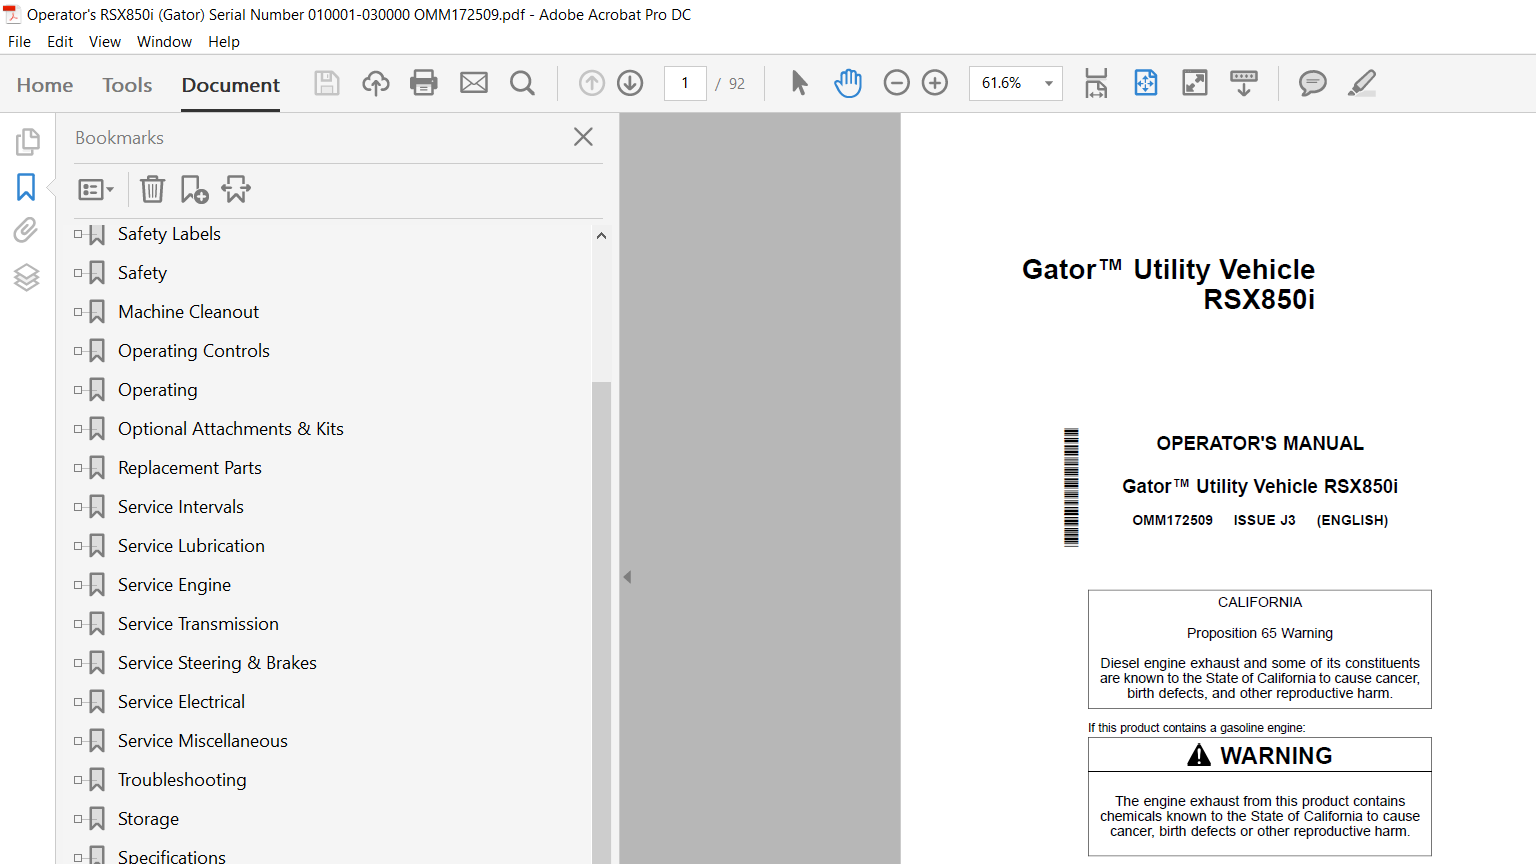Open the File menu
1536x864 pixels.
click(x=19, y=42)
